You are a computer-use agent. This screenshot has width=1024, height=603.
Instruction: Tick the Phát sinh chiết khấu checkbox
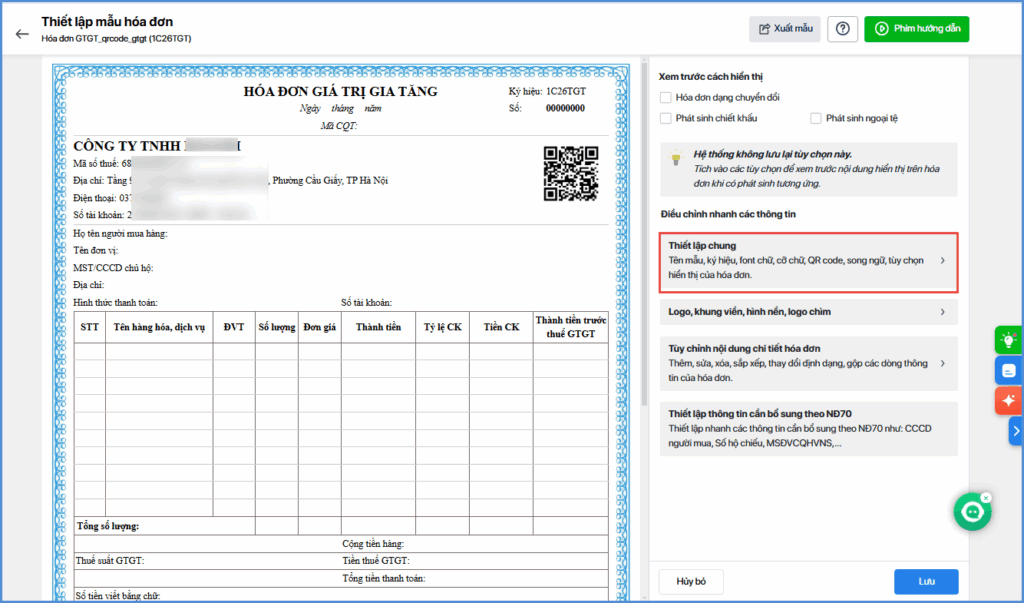pyautogui.click(x=666, y=118)
